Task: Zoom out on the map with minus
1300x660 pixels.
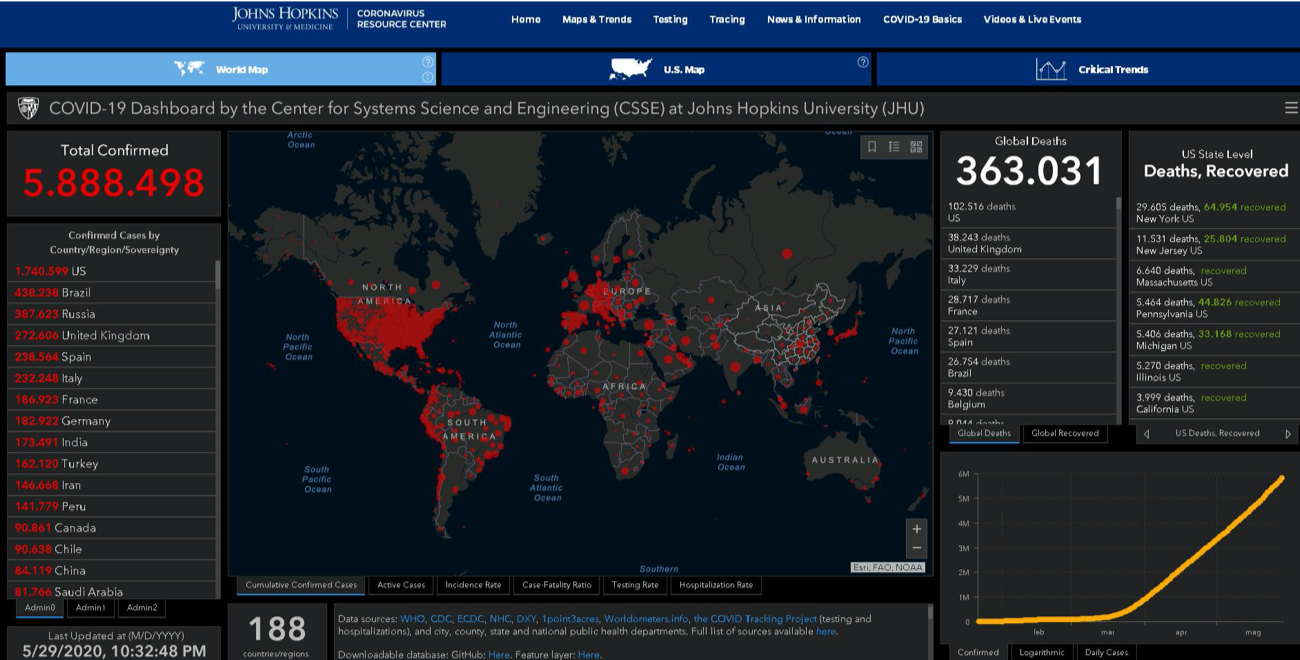Action: pyautogui.click(x=916, y=548)
